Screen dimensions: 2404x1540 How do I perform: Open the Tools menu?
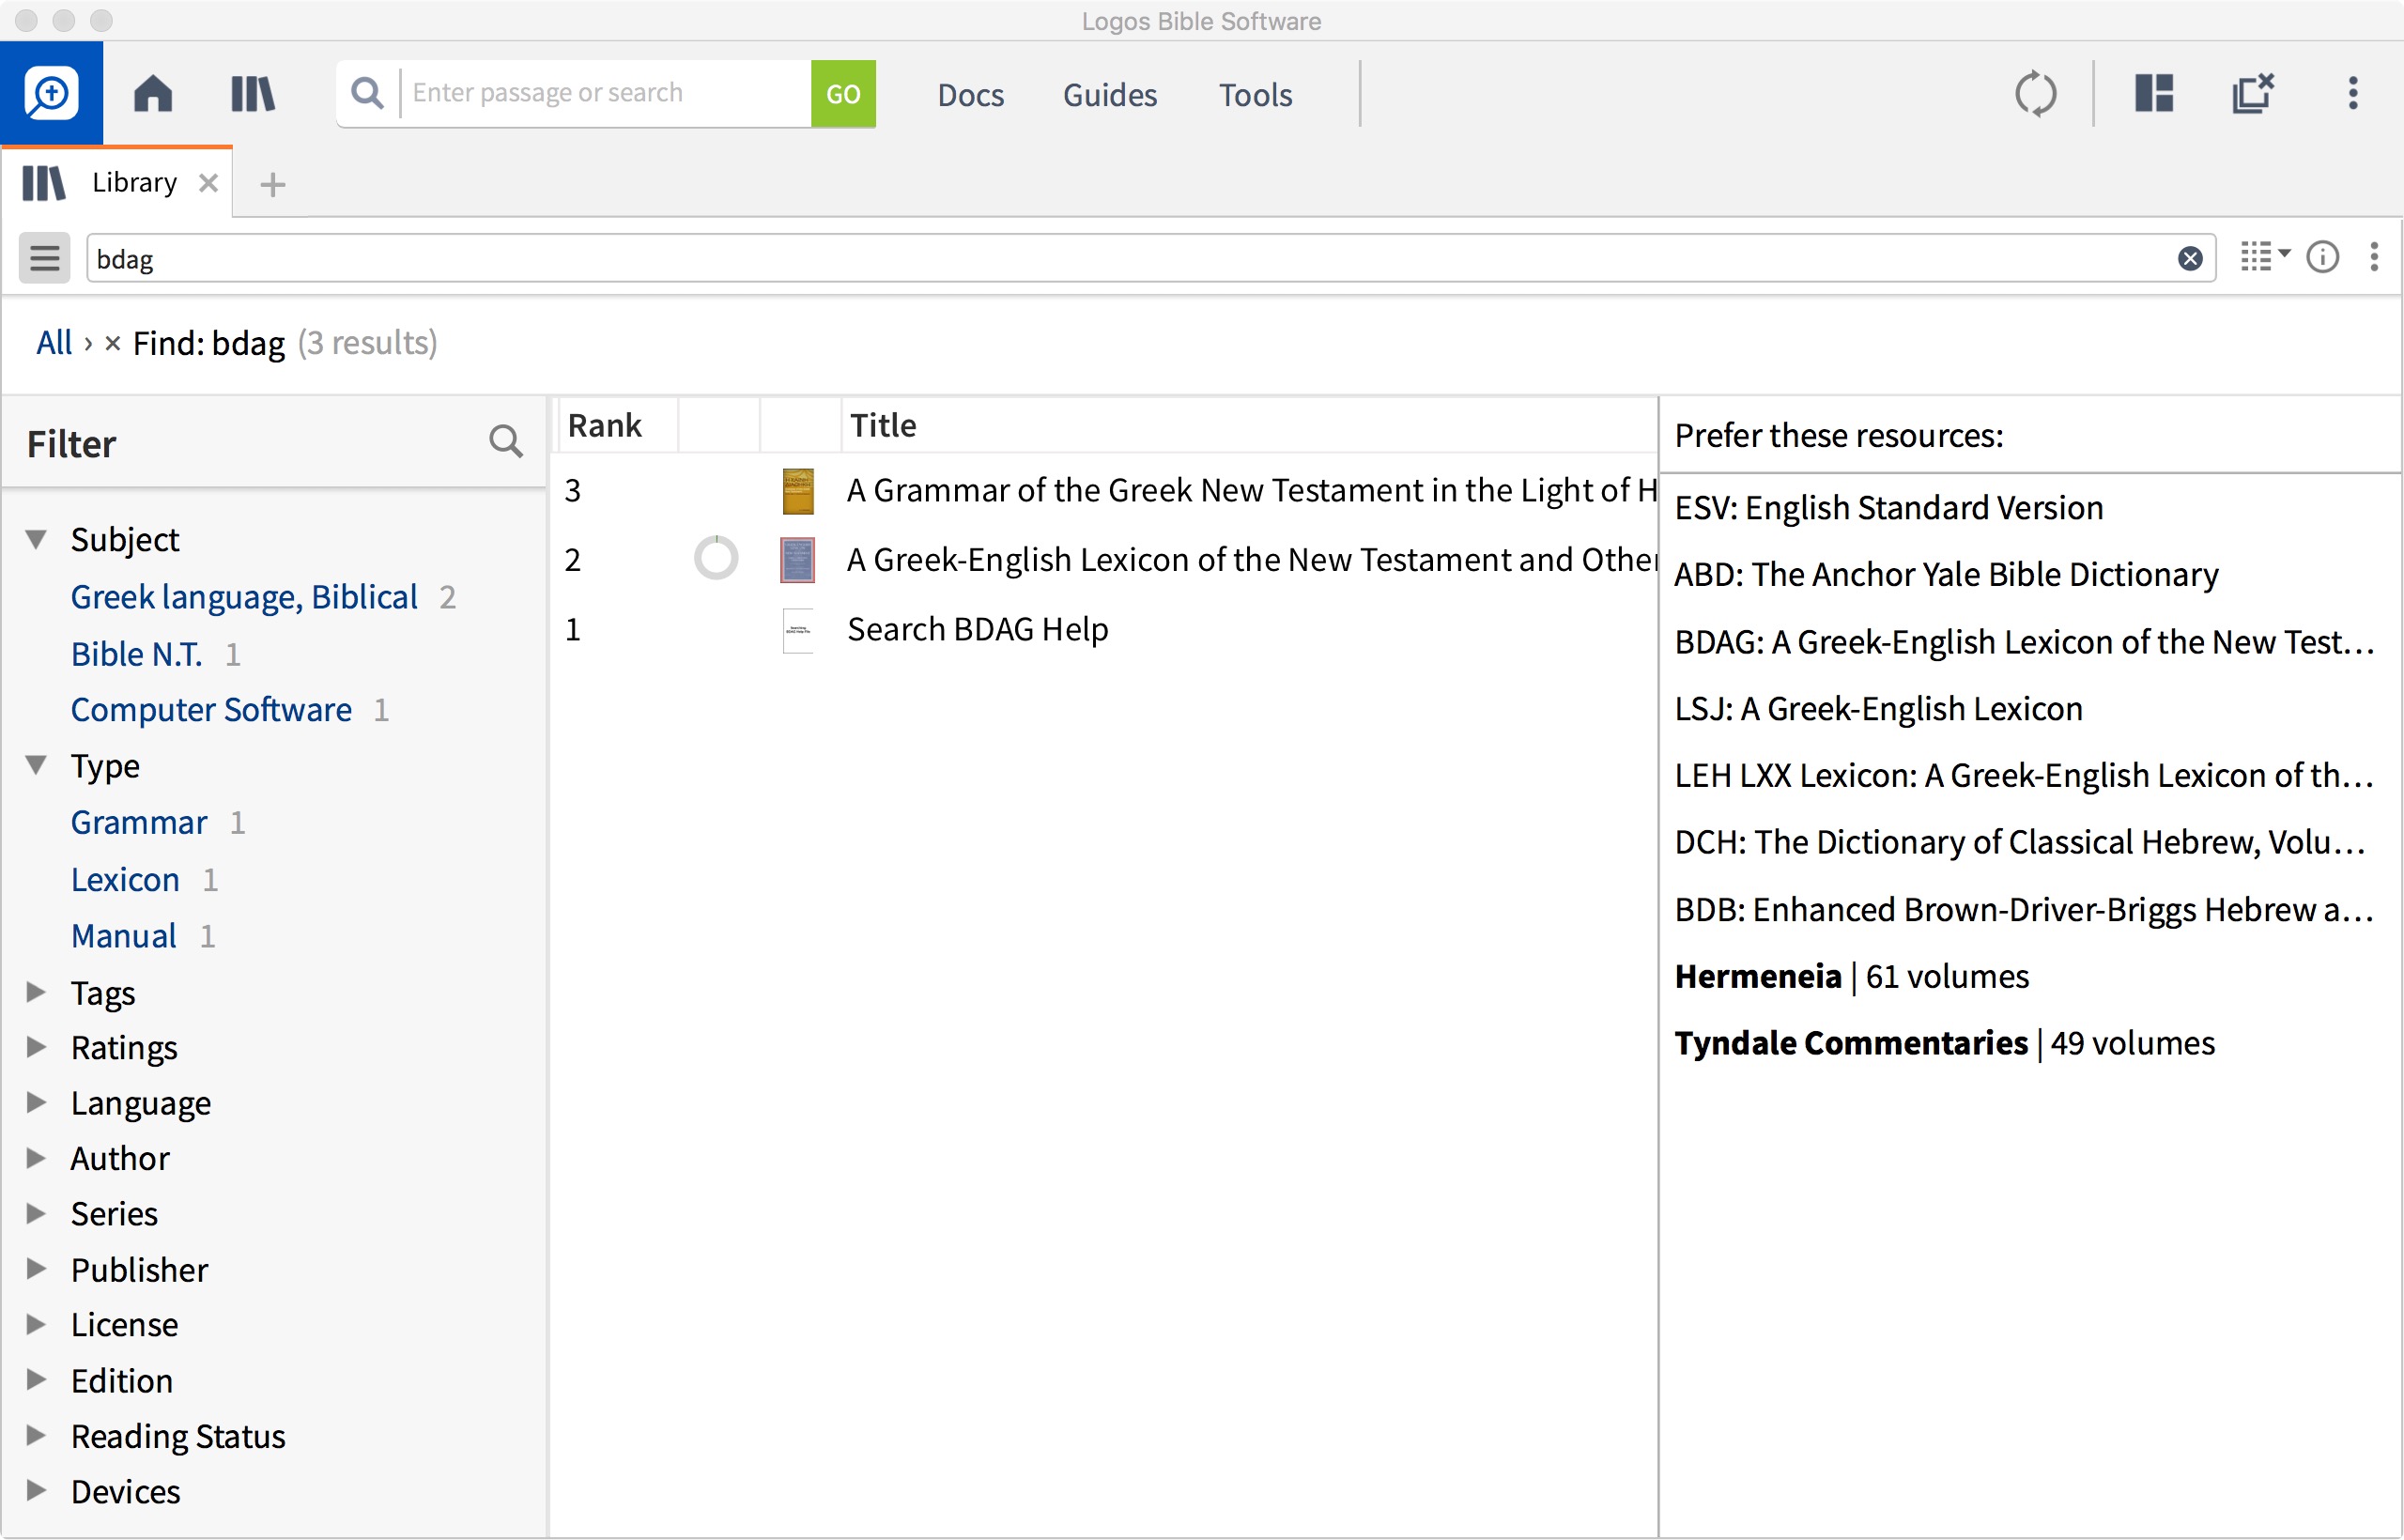[1255, 95]
